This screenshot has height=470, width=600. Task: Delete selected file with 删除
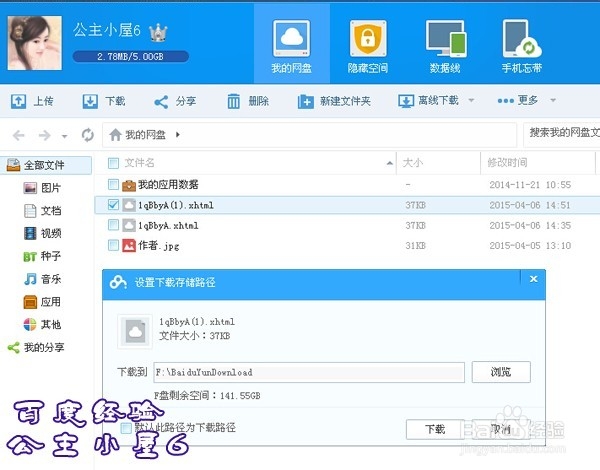[248, 101]
